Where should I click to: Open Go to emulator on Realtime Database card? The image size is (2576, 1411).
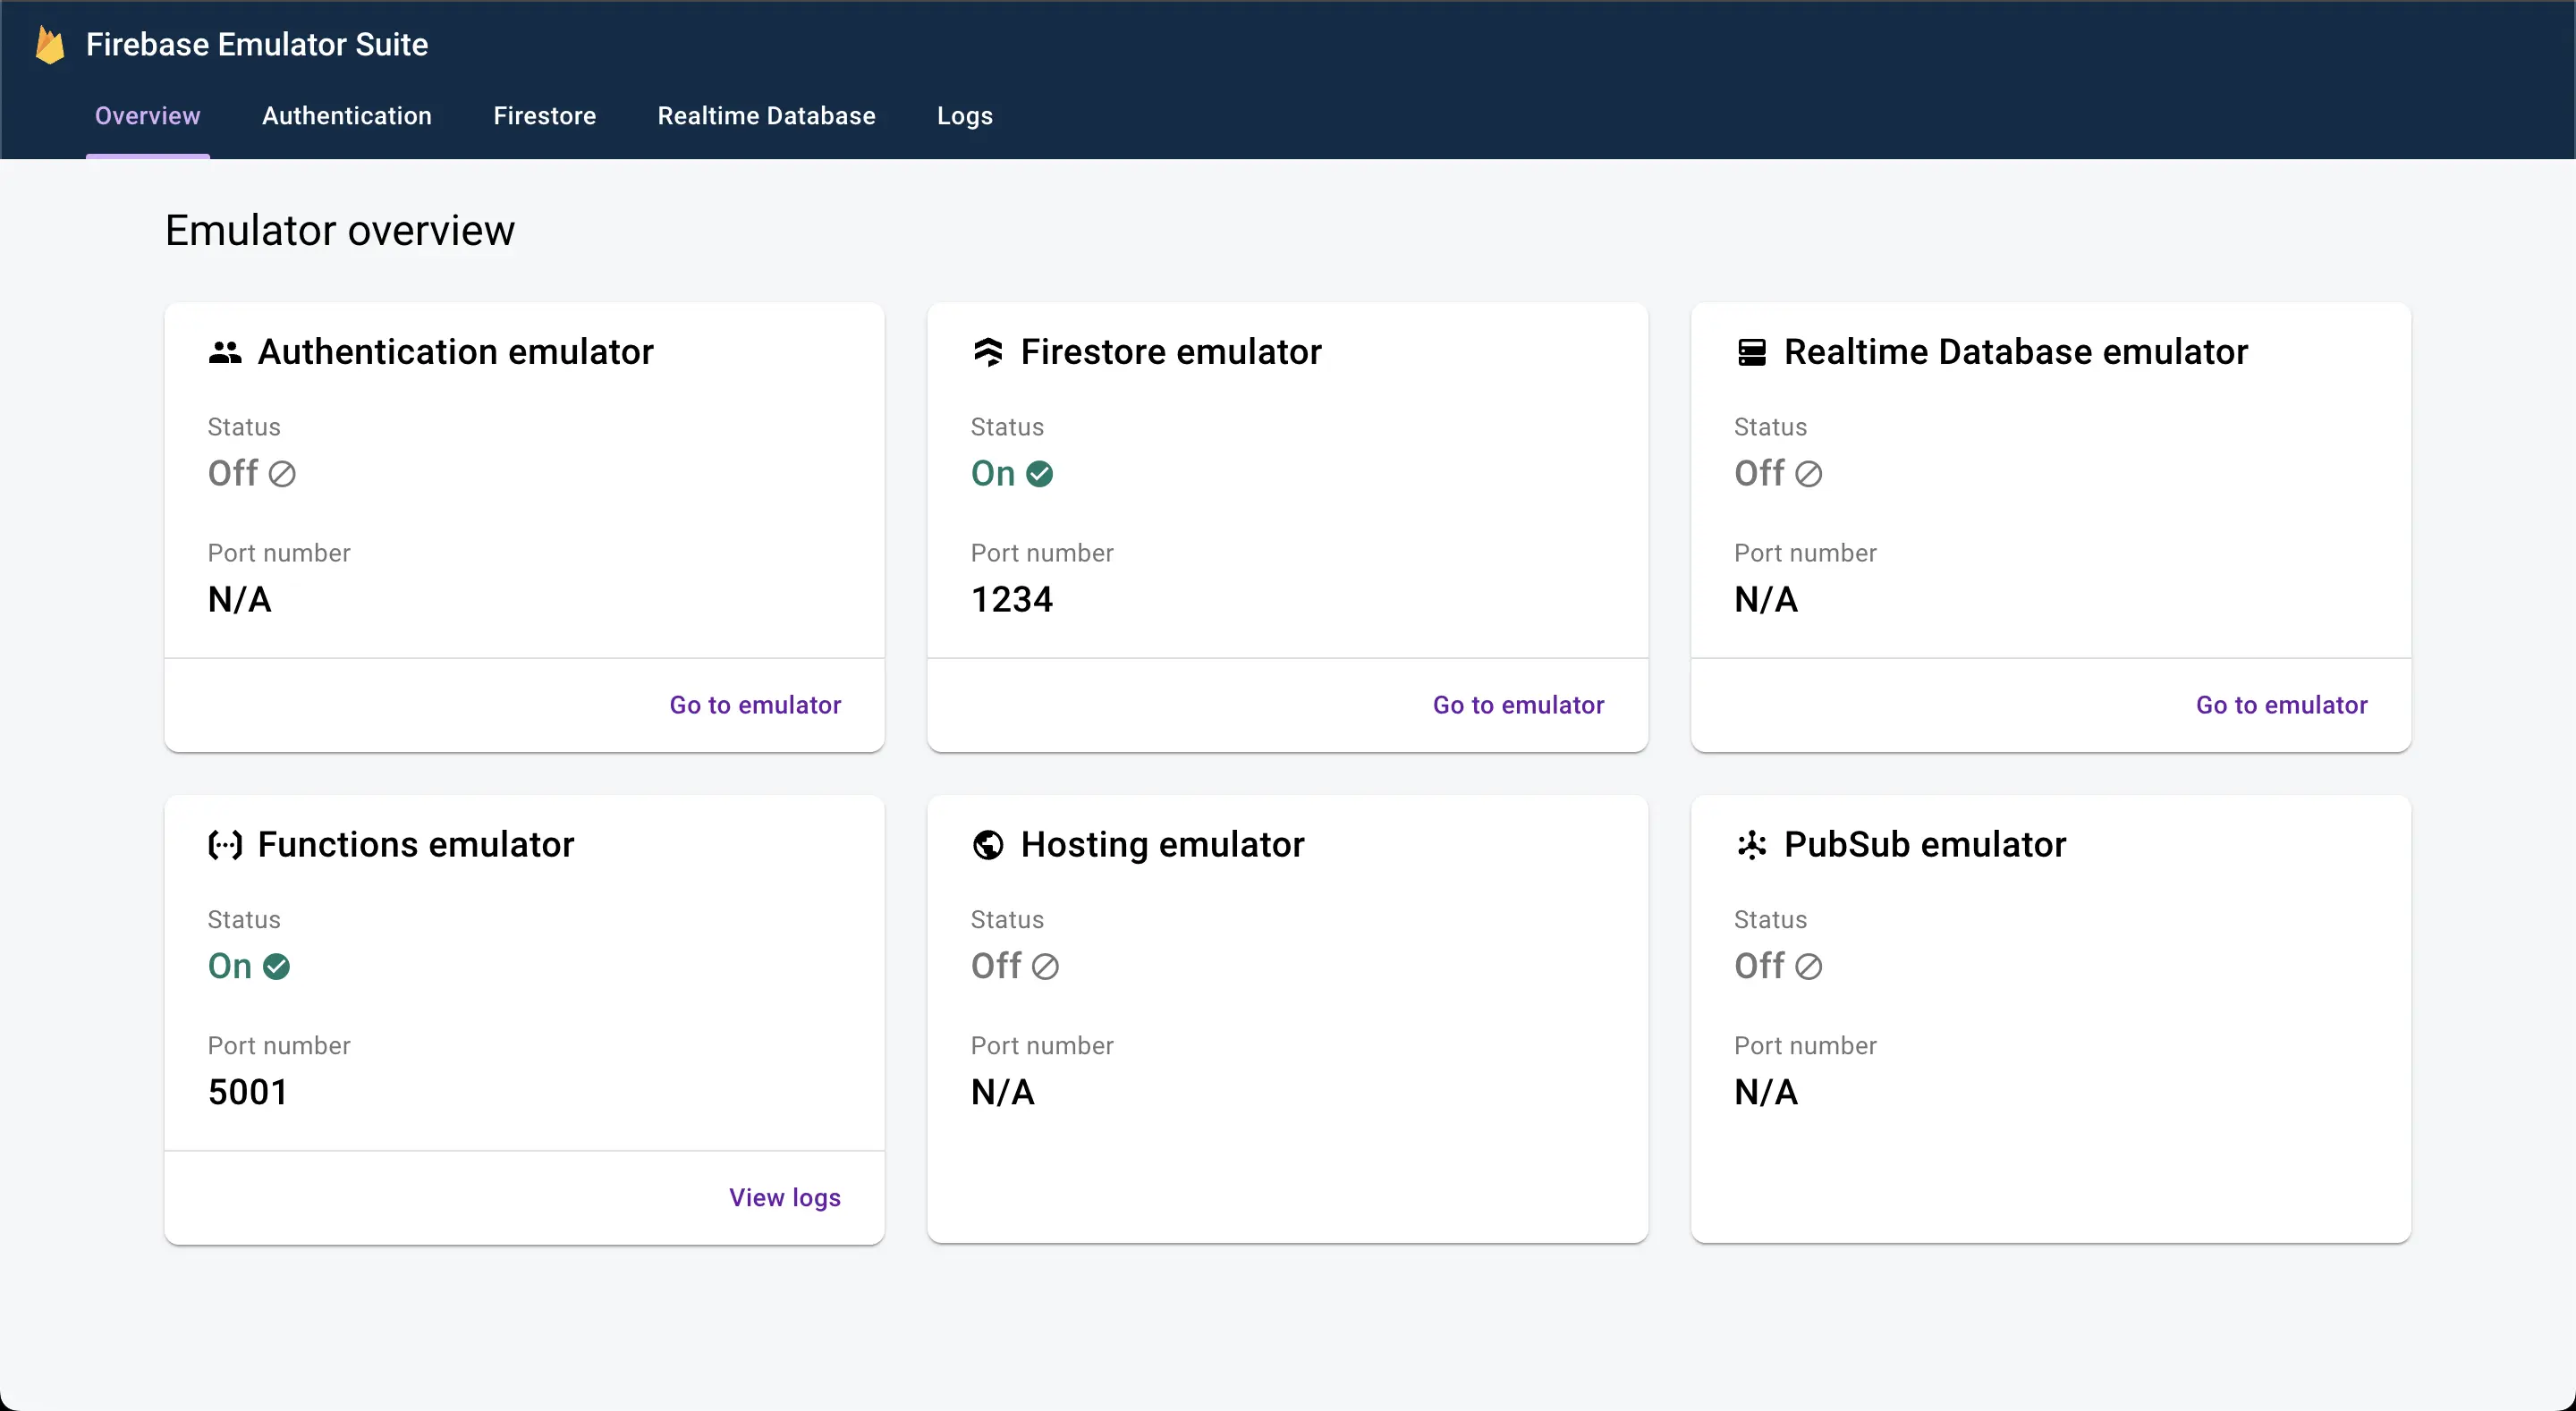2281,704
